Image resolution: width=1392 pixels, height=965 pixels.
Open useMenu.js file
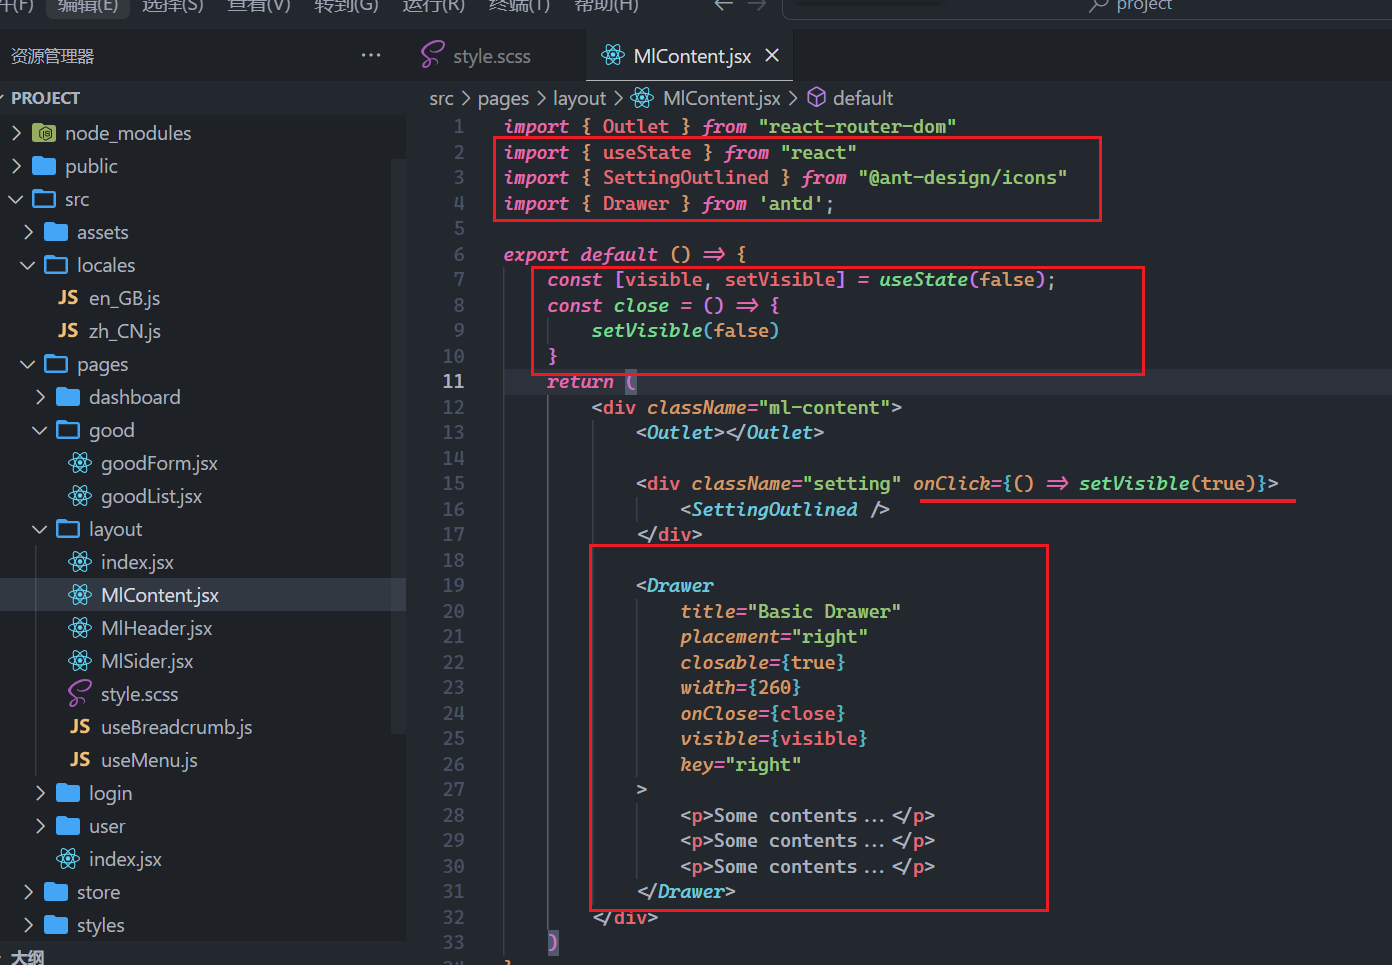pyautogui.click(x=149, y=760)
